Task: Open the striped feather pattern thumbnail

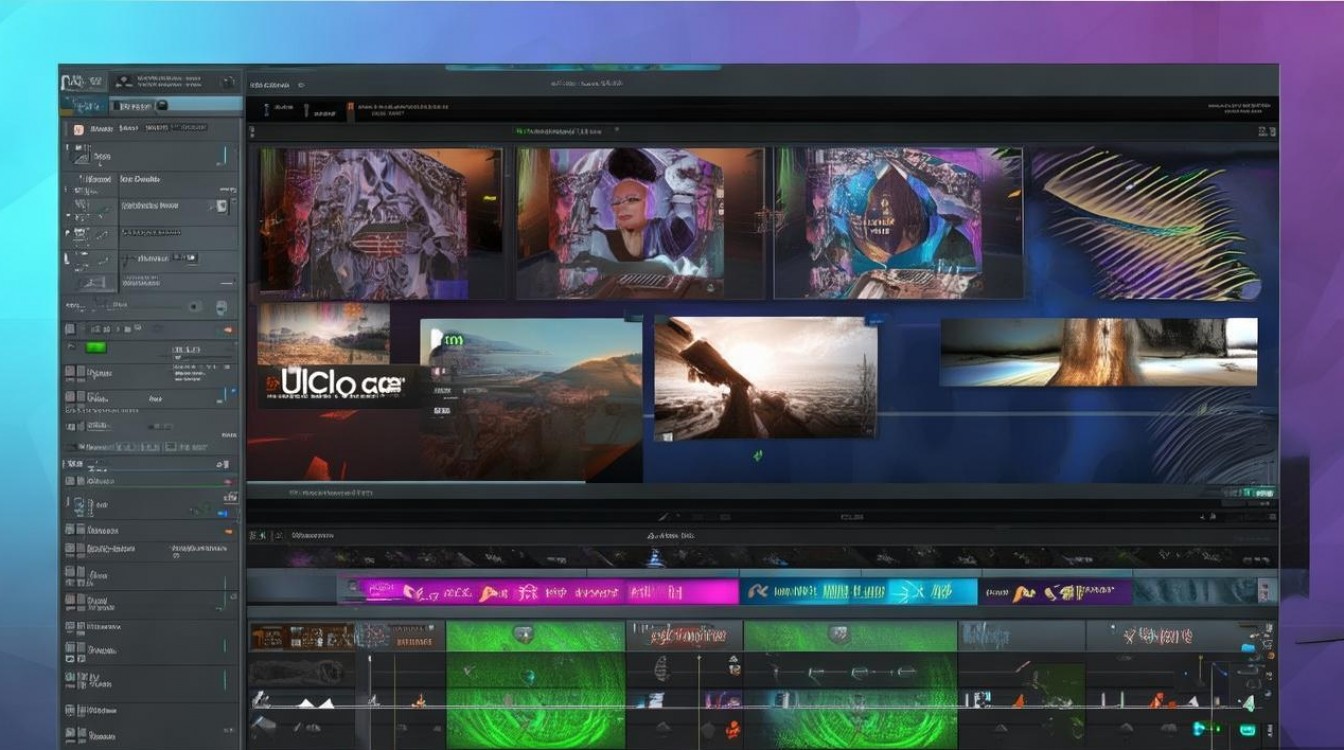Action: (1145, 223)
